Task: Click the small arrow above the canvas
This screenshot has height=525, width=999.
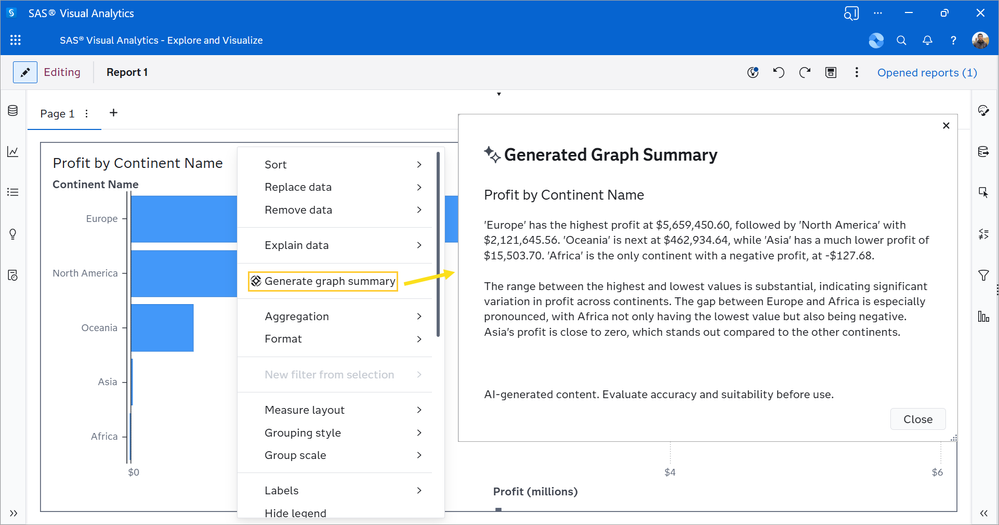Action: pos(499,94)
